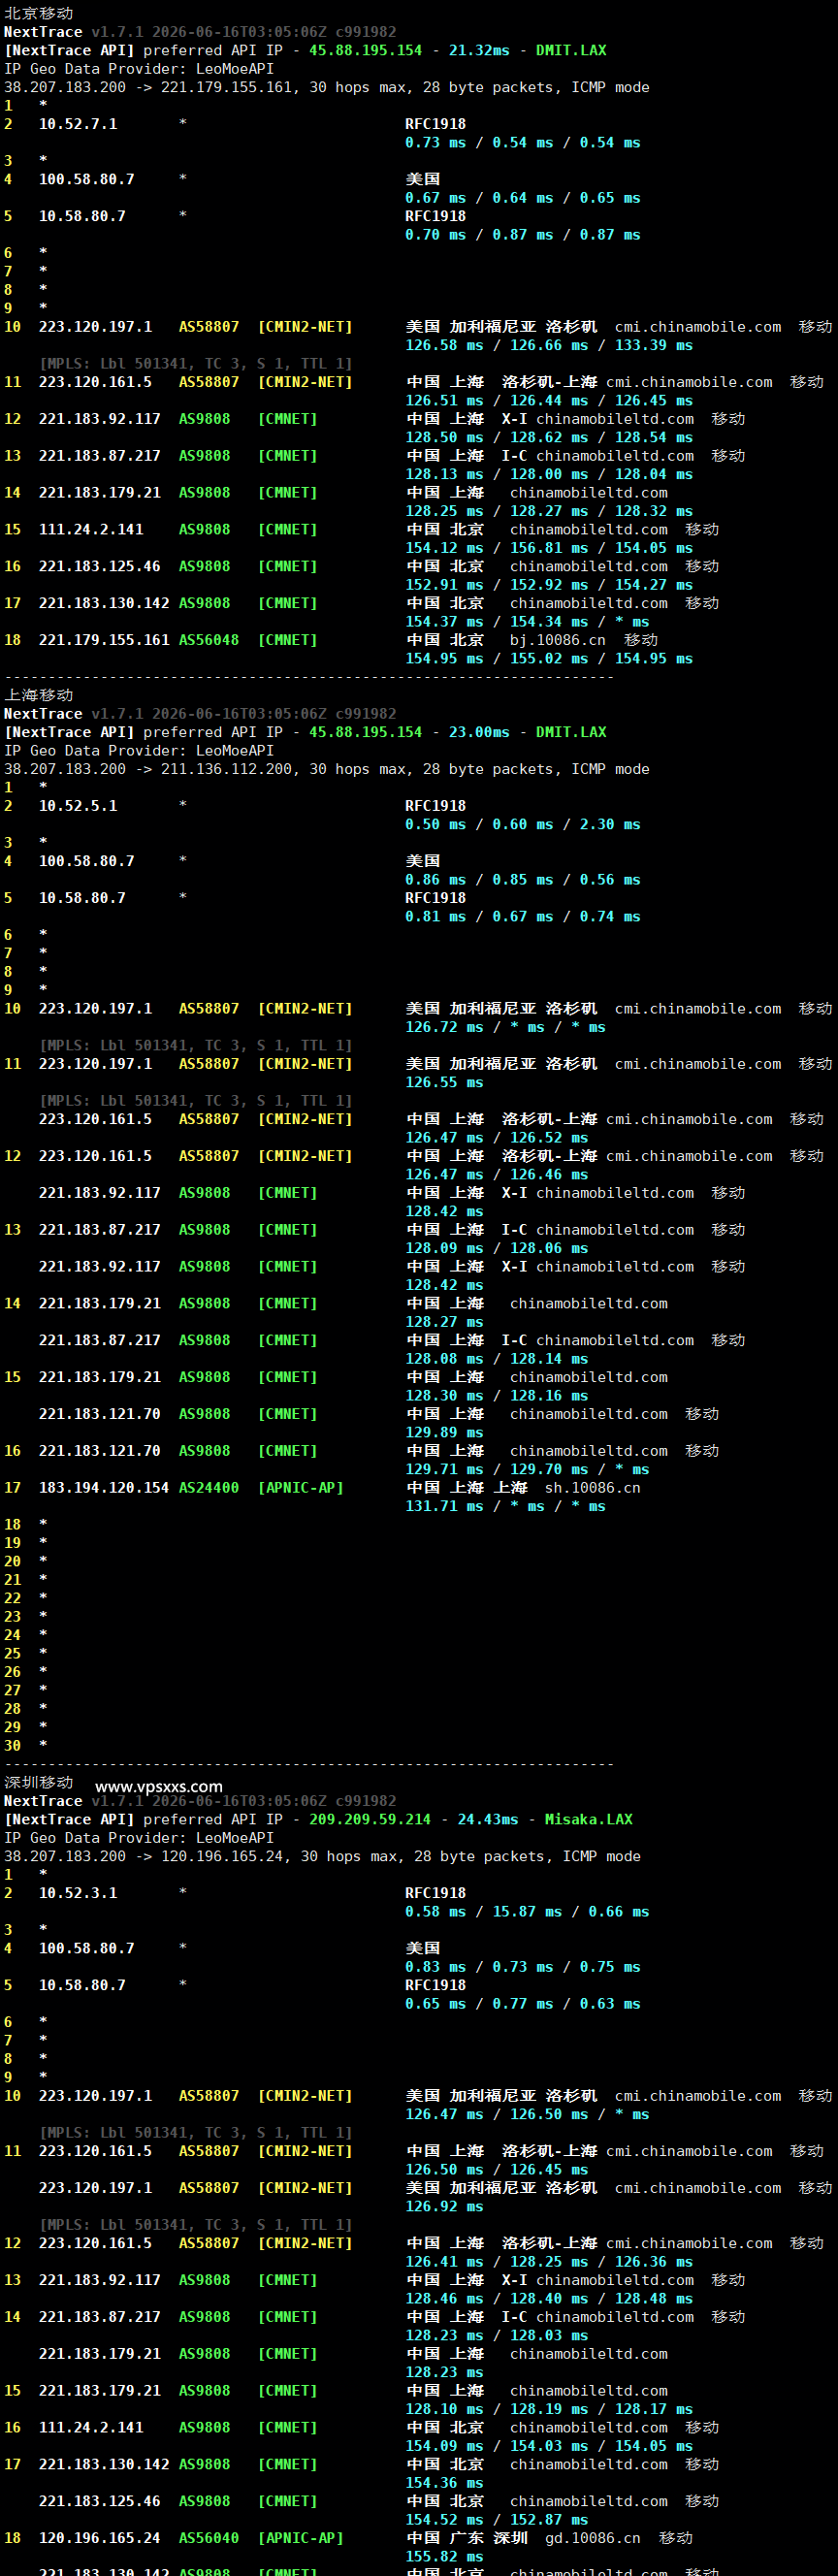
Task: Select latency value 152.91 ms
Action: 444,585
